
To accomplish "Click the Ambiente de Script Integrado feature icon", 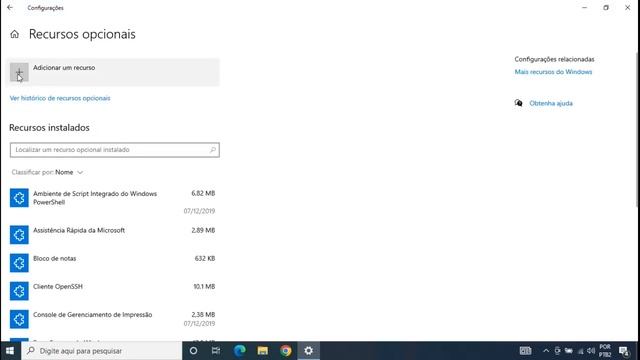I will pos(19,198).
